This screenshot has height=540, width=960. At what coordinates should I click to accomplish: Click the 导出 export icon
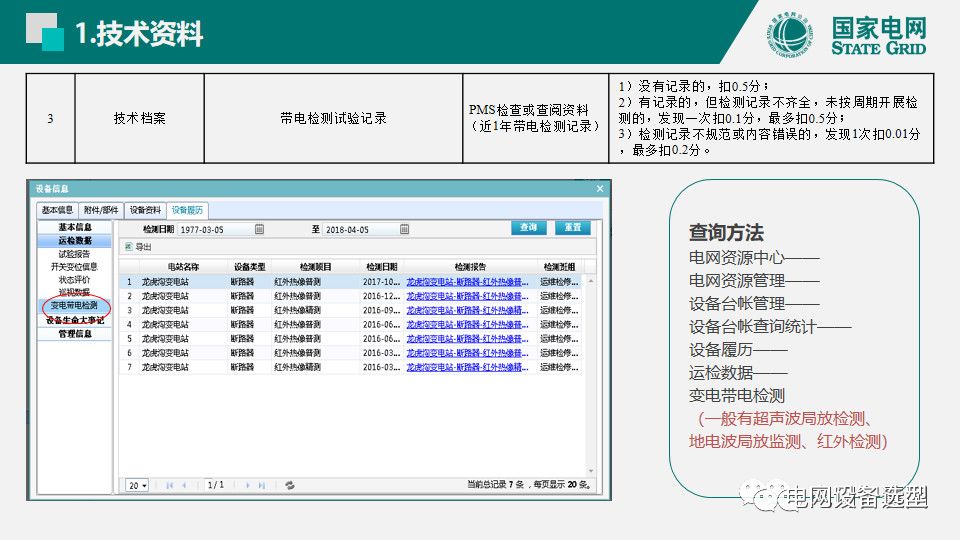[127, 246]
